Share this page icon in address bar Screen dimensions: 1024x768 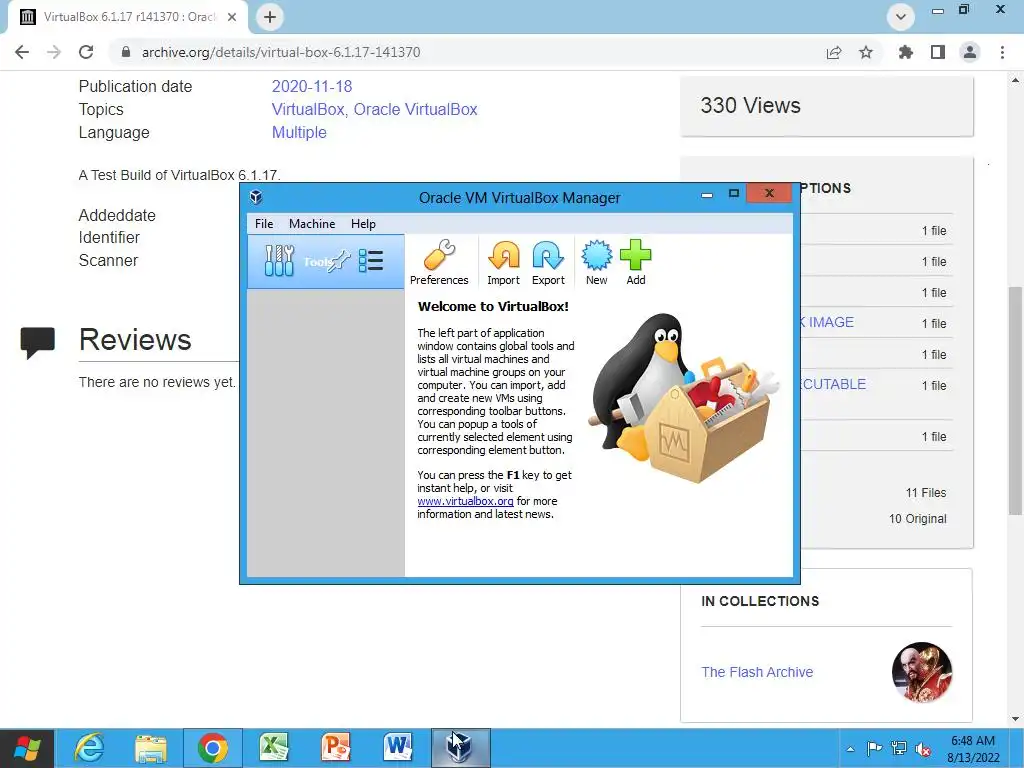[x=834, y=52]
